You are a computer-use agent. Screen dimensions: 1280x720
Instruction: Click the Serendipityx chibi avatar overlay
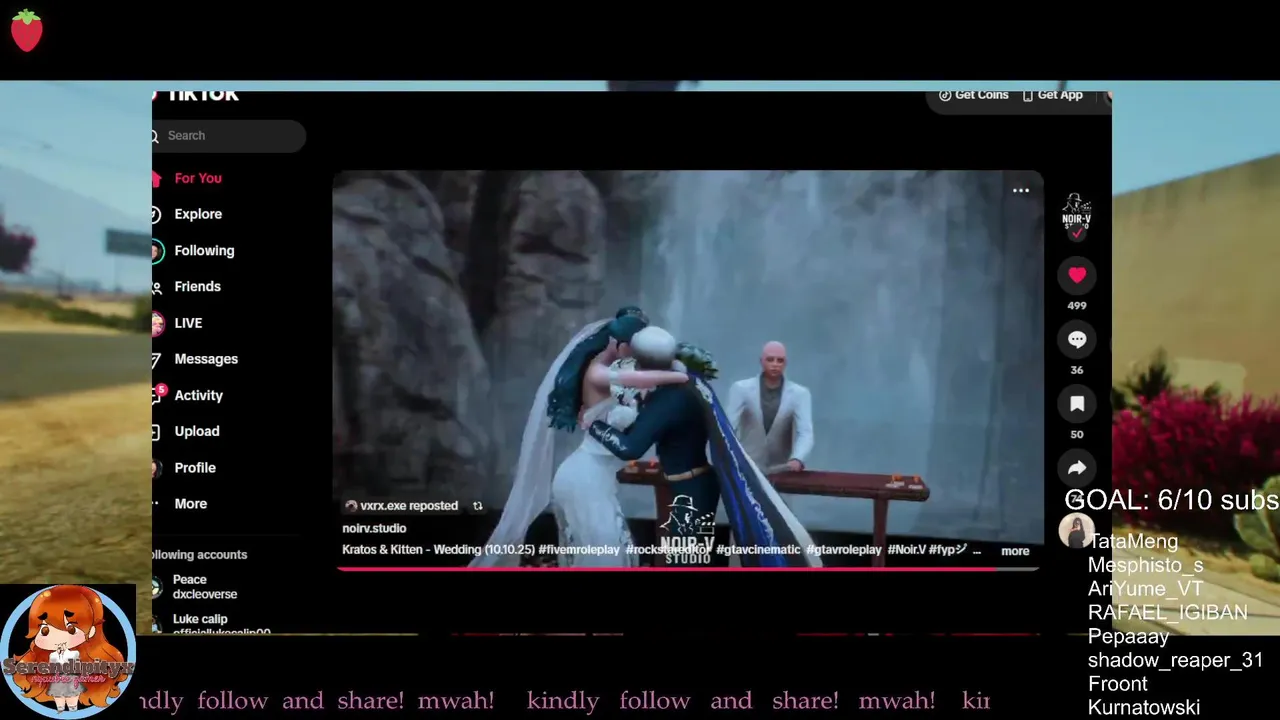[x=68, y=651]
